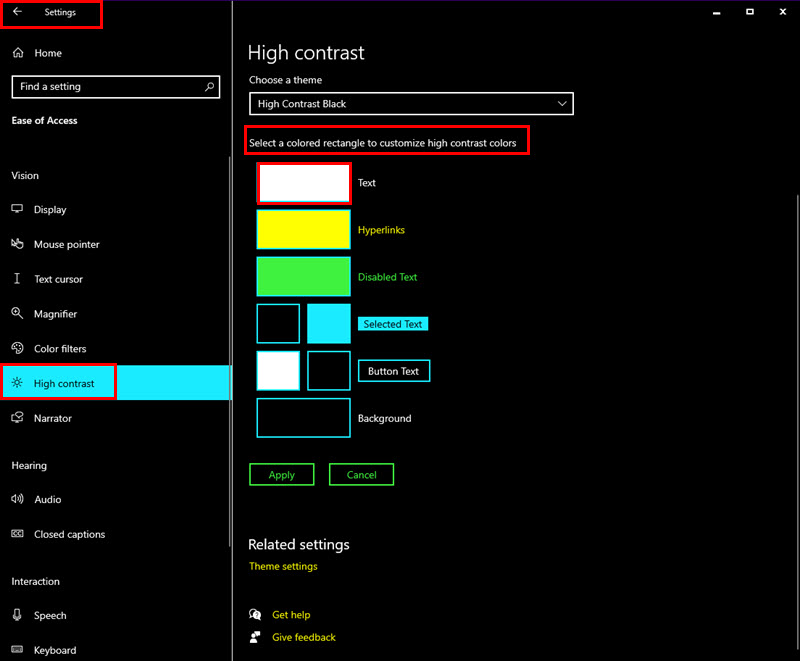This screenshot has height=661, width=800.
Task: Open Theme settings link
Action: [283, 566]
